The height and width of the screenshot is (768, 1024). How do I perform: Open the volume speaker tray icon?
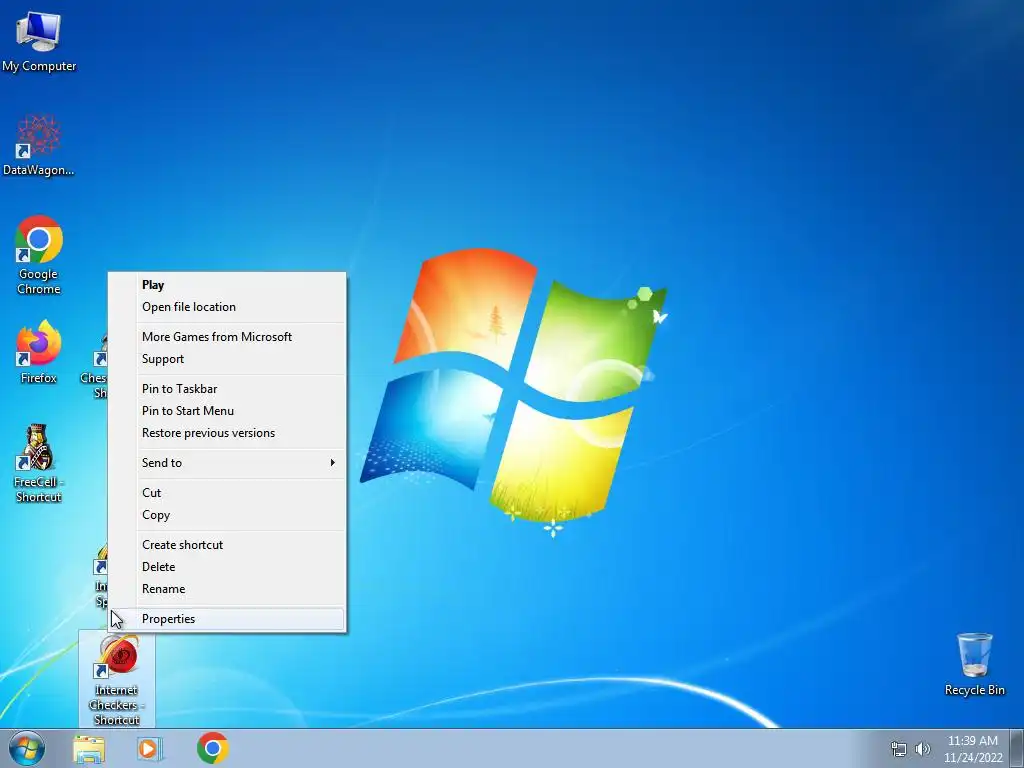(x=923, y=749)
